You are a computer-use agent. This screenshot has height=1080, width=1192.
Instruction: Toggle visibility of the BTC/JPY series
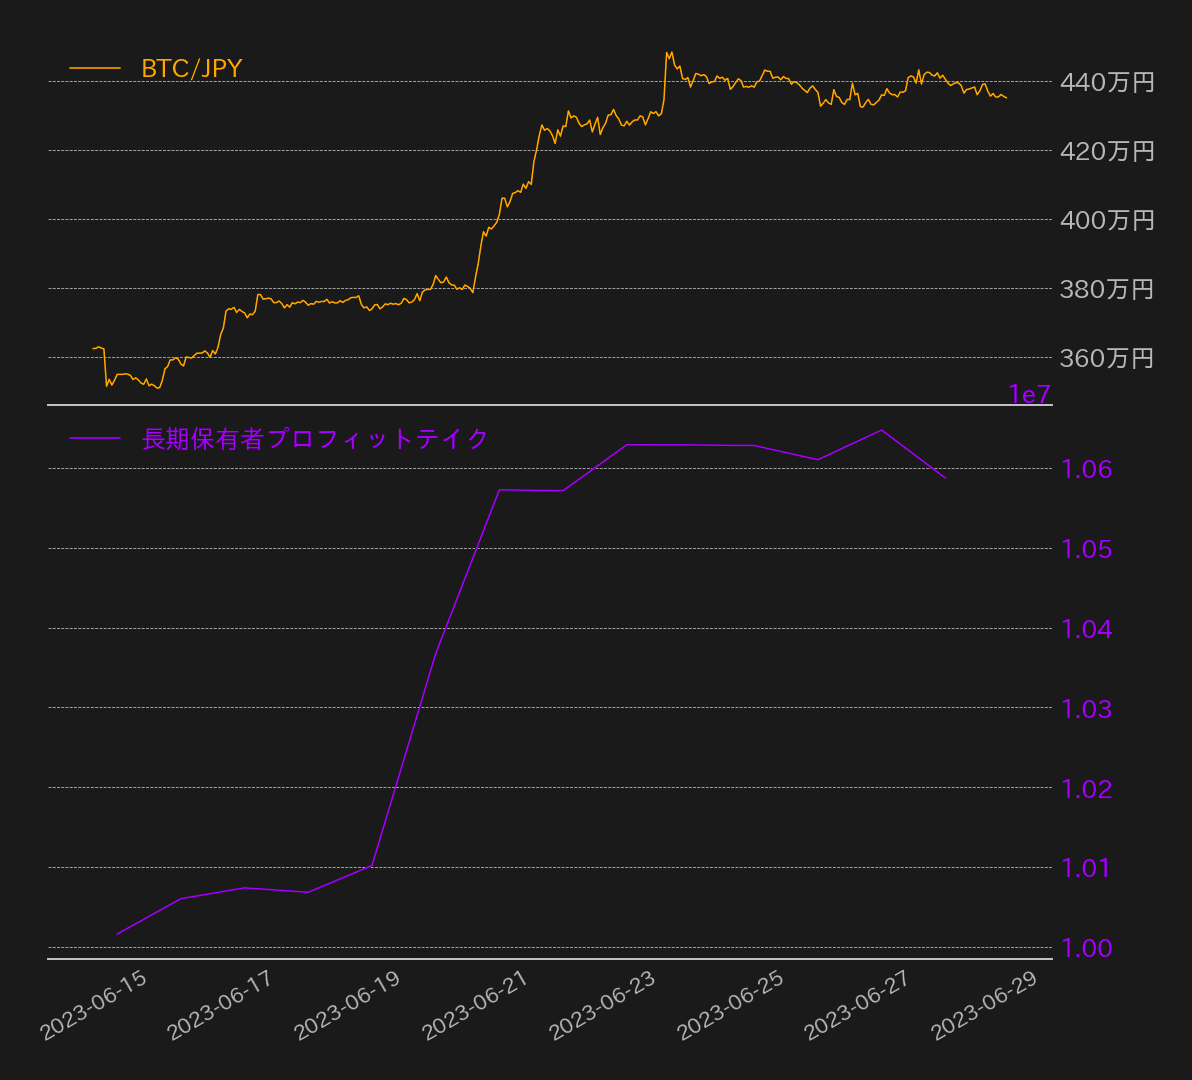191,70
